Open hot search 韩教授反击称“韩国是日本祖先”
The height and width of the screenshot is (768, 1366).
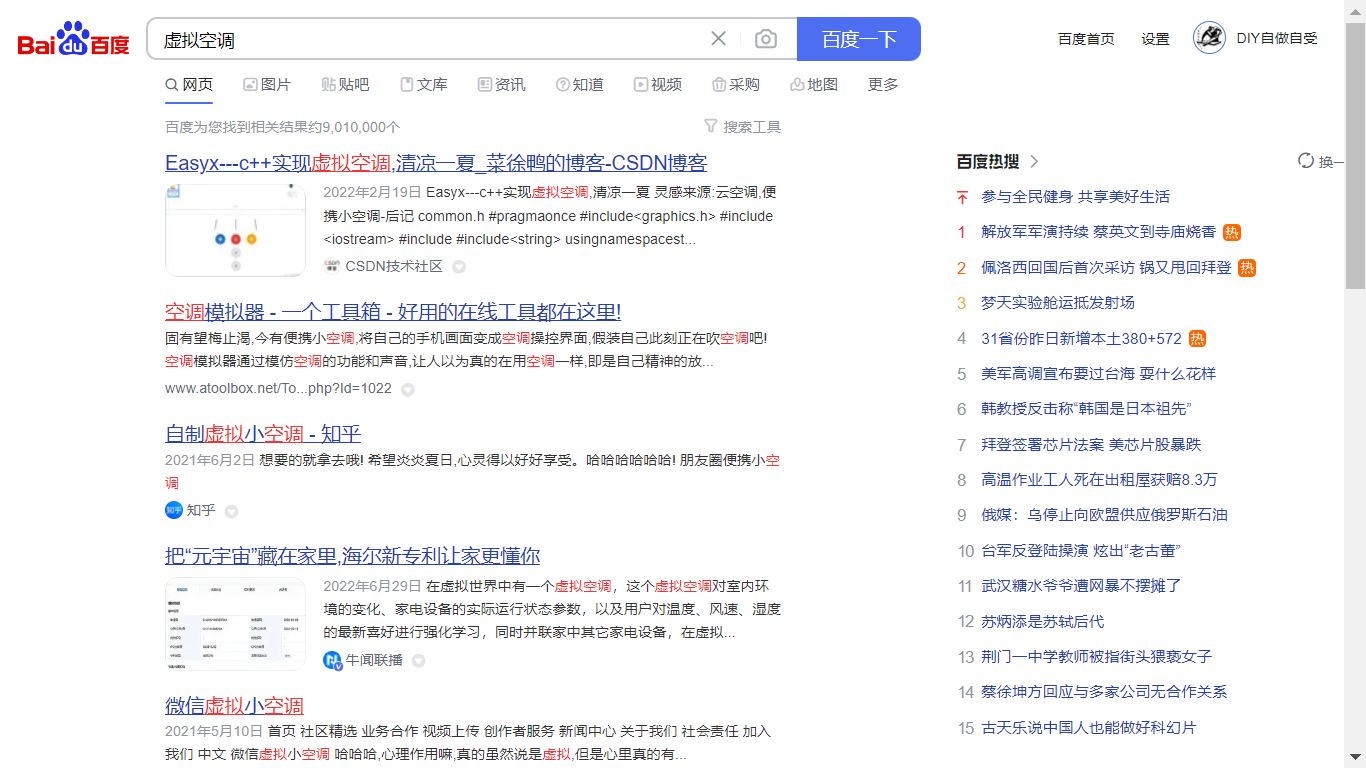(x=1086, y=409)
